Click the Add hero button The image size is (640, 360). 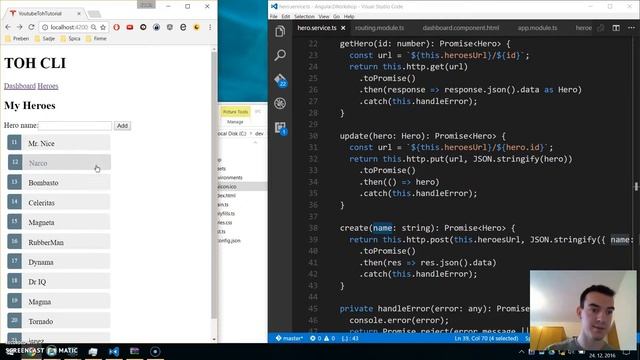[122, 126]
